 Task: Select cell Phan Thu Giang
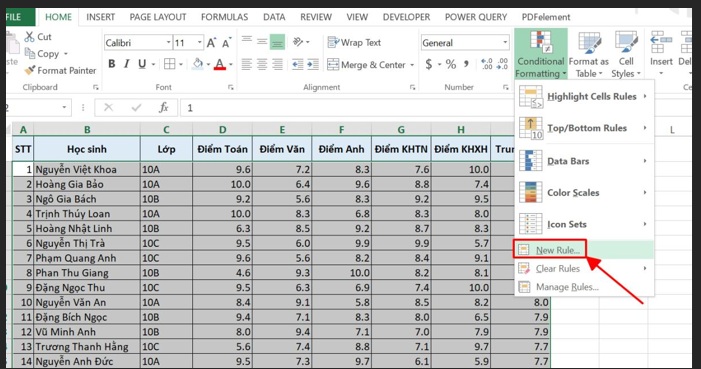point(87,273)
